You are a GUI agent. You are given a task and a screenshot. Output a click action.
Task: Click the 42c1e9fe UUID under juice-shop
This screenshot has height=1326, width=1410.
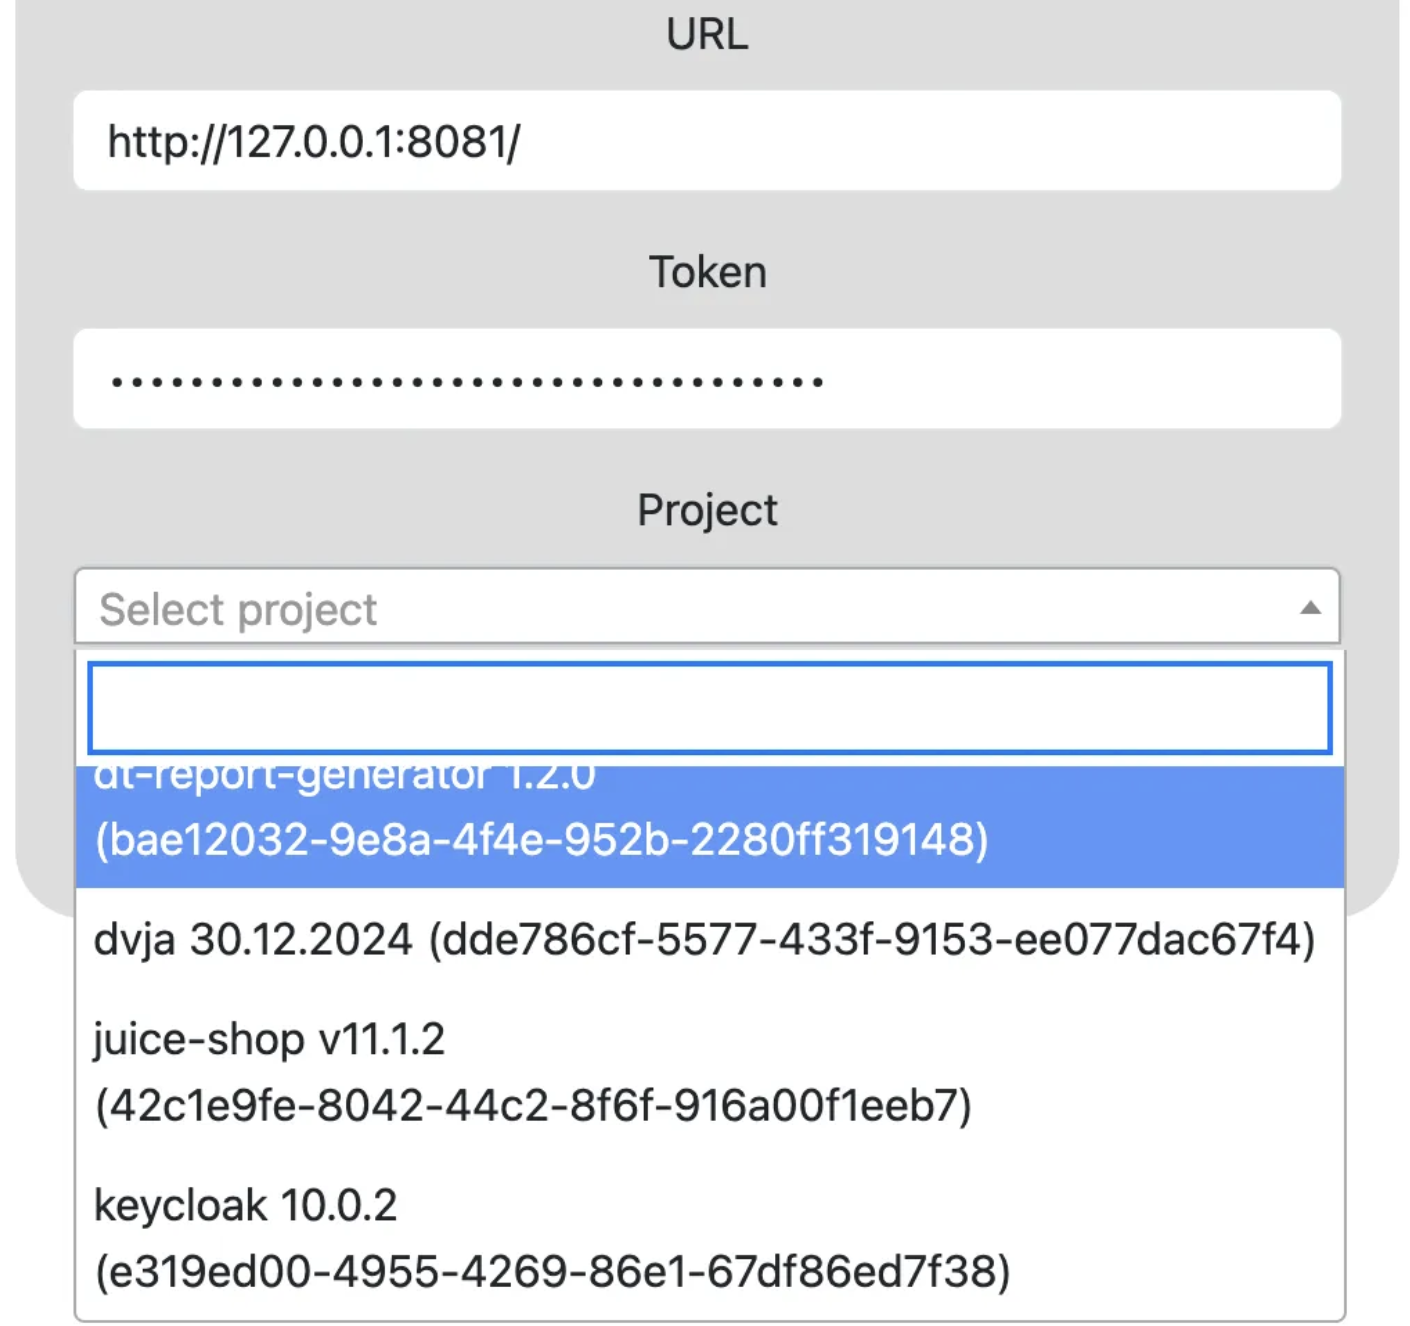tap(535, 1105)
